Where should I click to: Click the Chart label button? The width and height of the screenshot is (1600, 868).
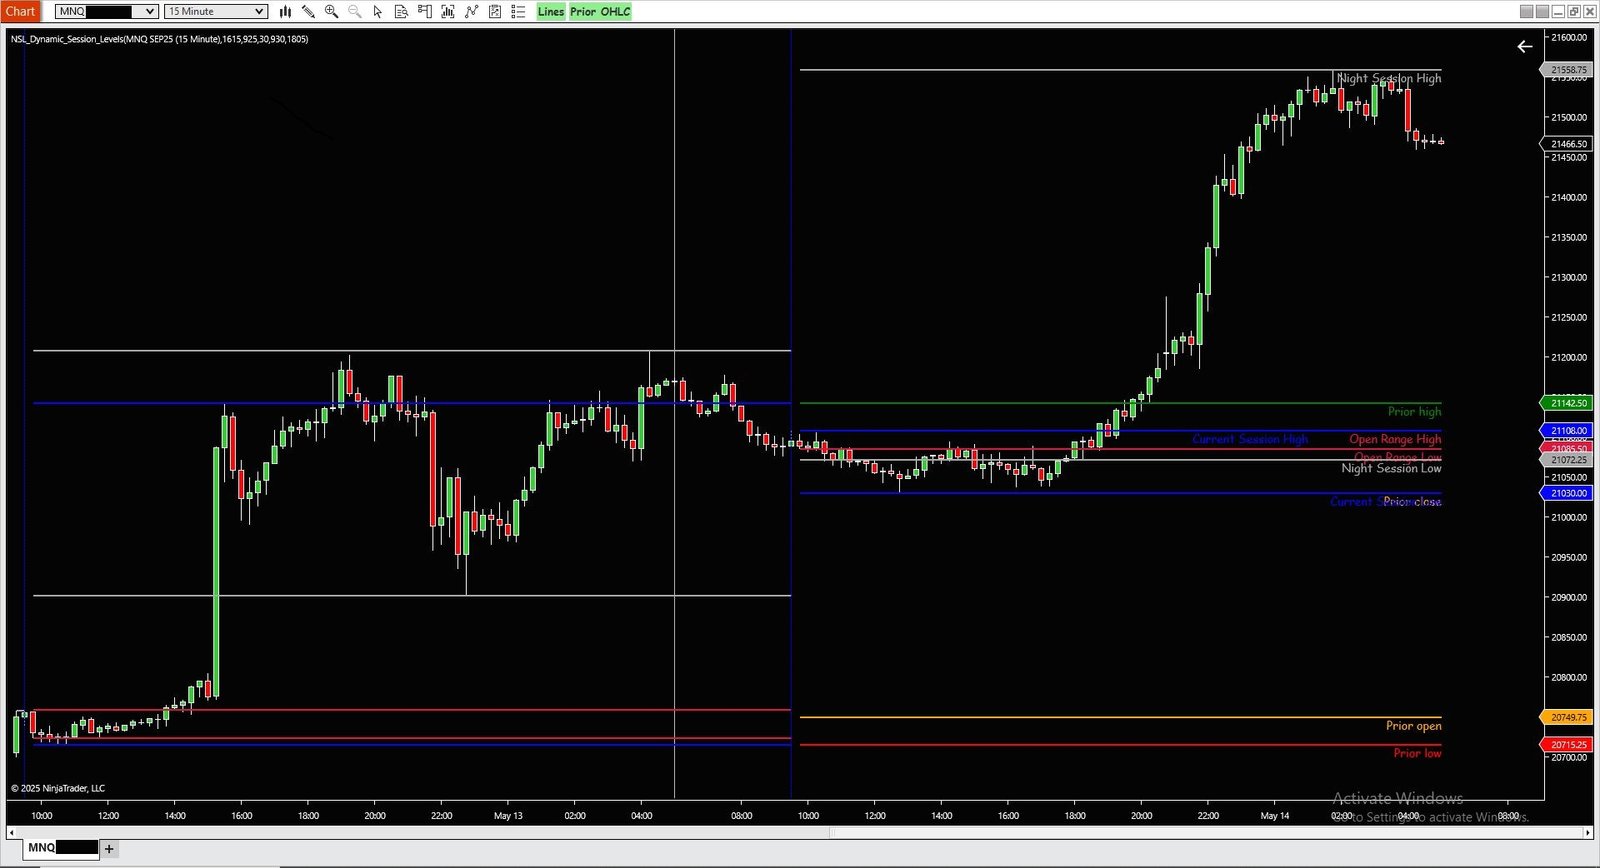point(20,12)
